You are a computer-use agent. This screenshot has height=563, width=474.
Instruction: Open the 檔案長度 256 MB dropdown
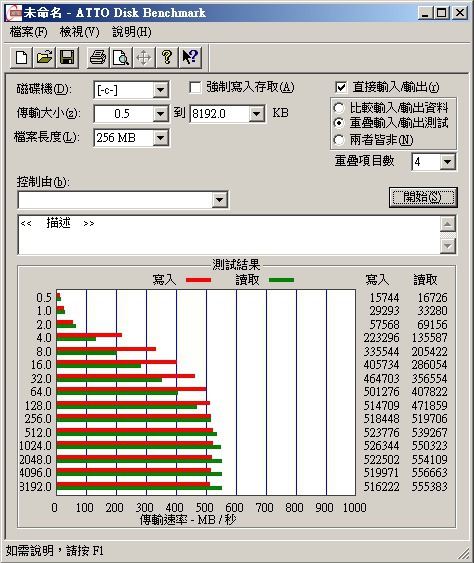tap(161, 138)
